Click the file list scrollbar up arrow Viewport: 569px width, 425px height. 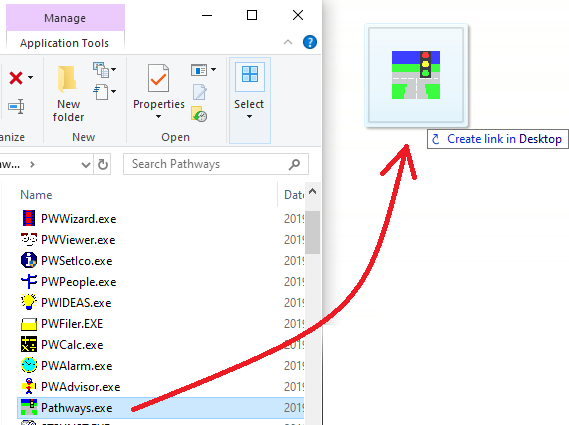tap(312, 192)
